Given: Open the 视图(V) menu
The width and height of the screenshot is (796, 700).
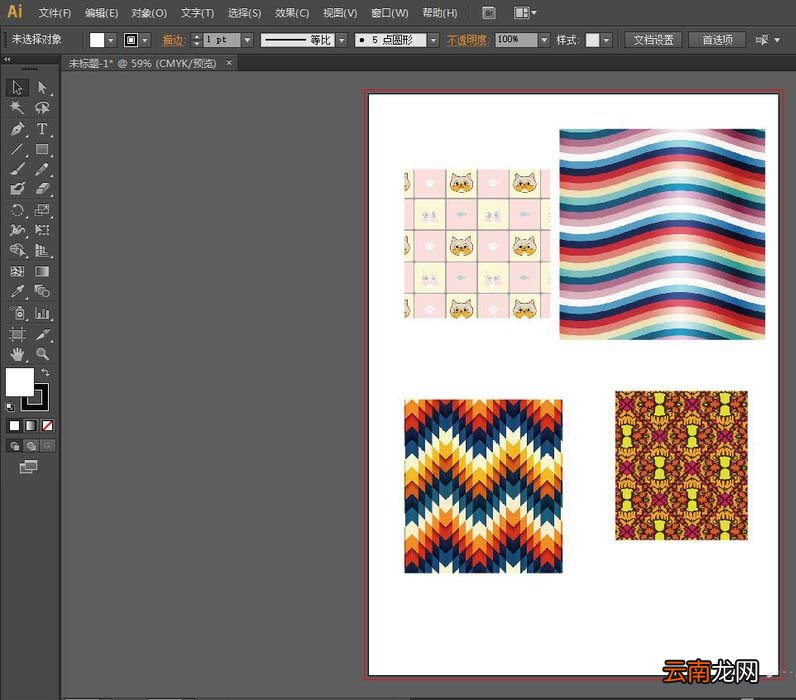Looking at the screenshot, I should point(340,13).
